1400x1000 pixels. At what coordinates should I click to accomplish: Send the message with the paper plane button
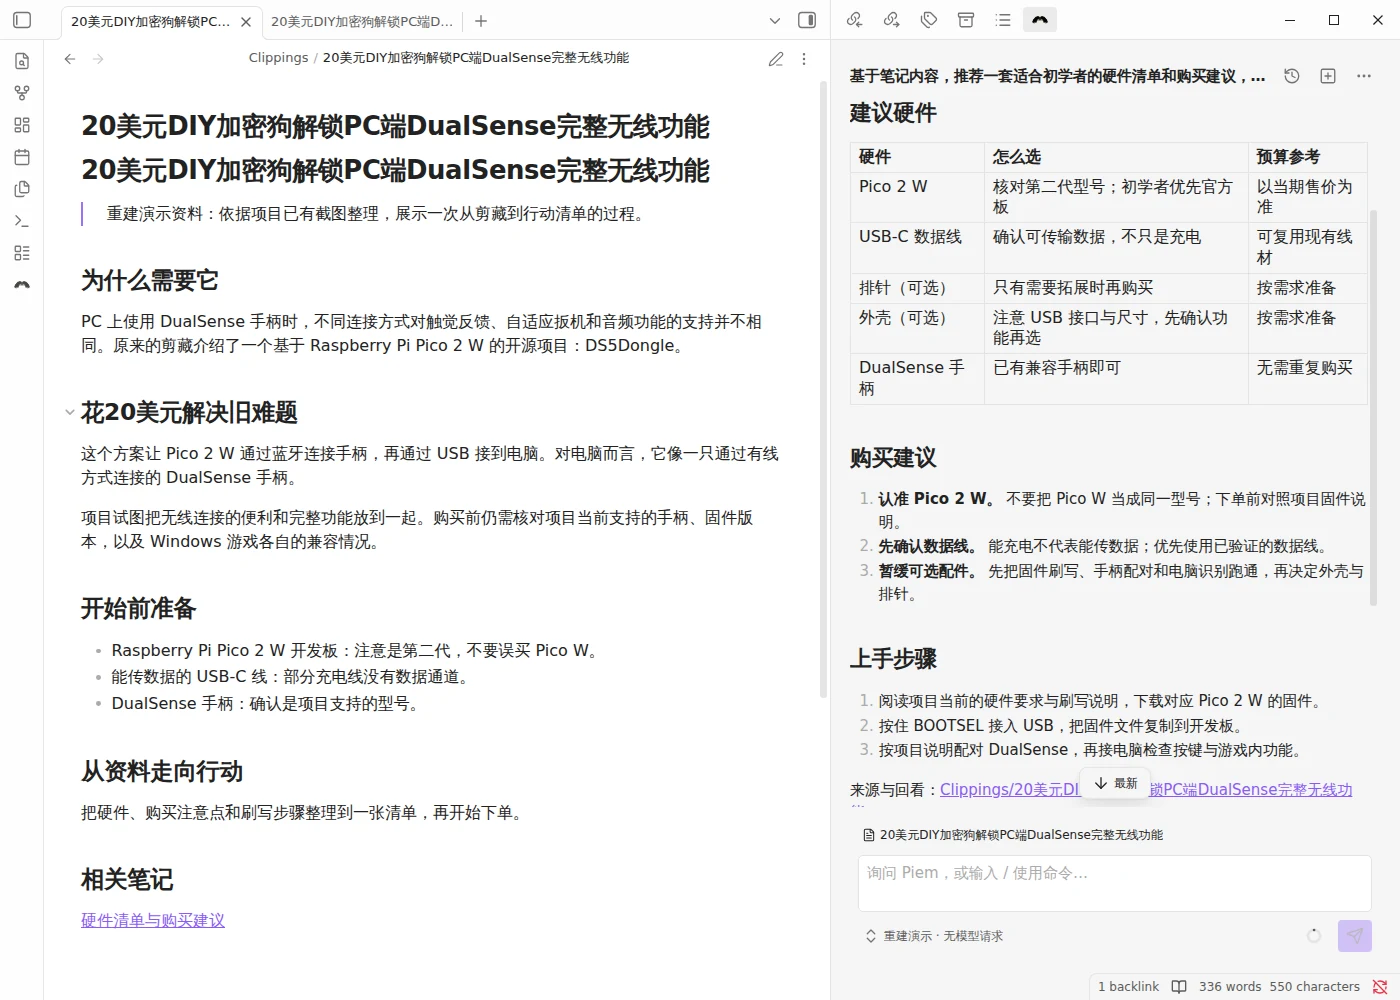click(1355, 935)
